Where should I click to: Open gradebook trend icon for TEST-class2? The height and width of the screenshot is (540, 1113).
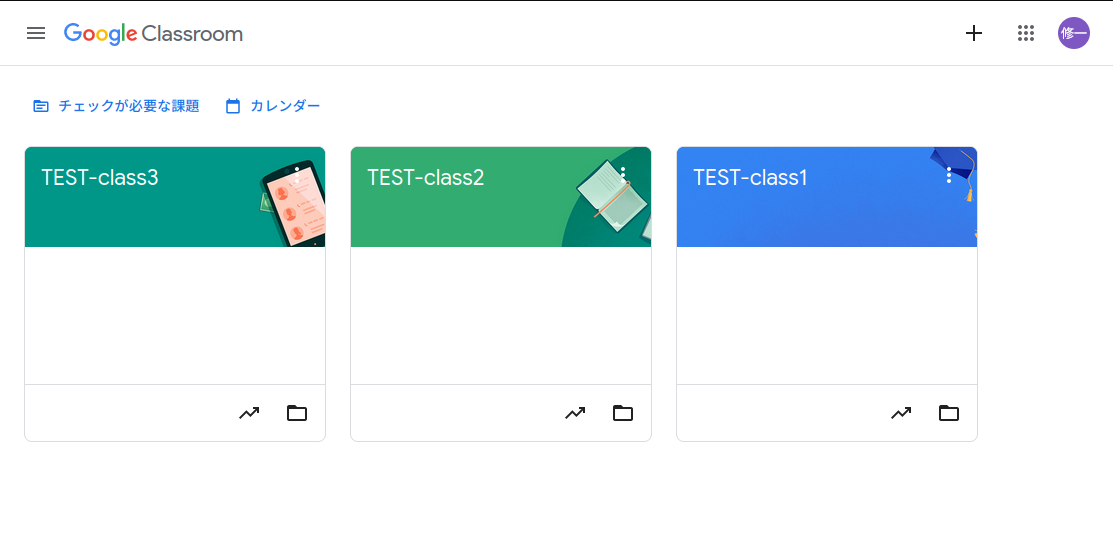click(x=575, y=413)
